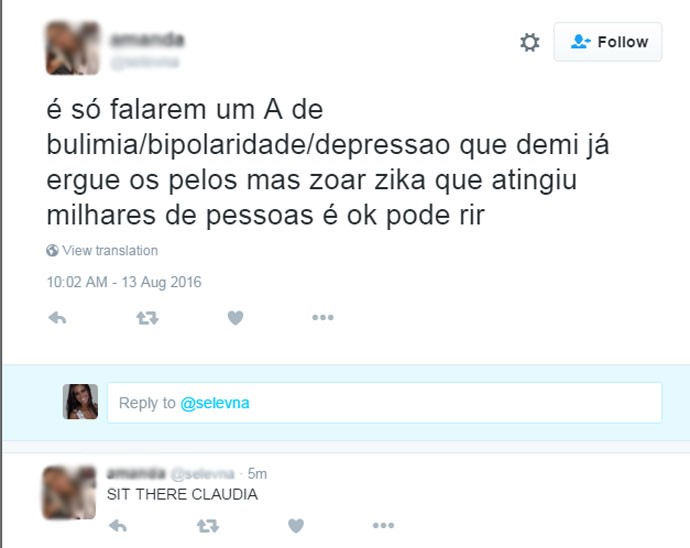Reply to the main tweet
The image size is (690, 548).
point(57,317)
